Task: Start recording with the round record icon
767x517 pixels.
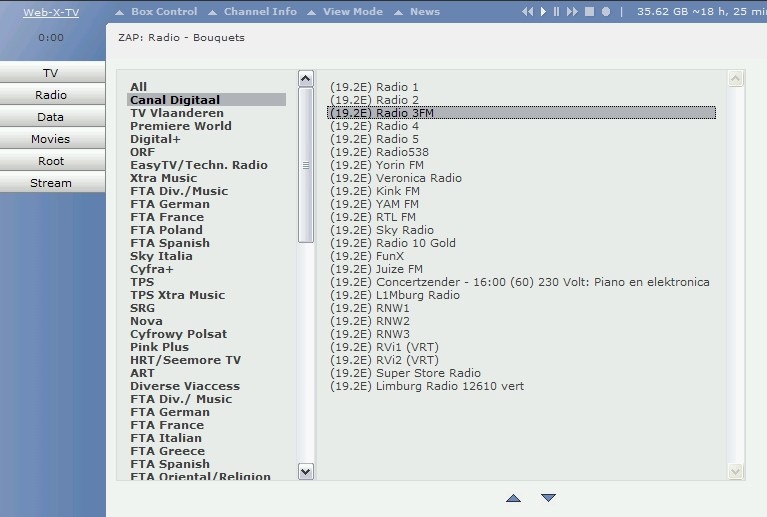Action: tap(606, 12)
